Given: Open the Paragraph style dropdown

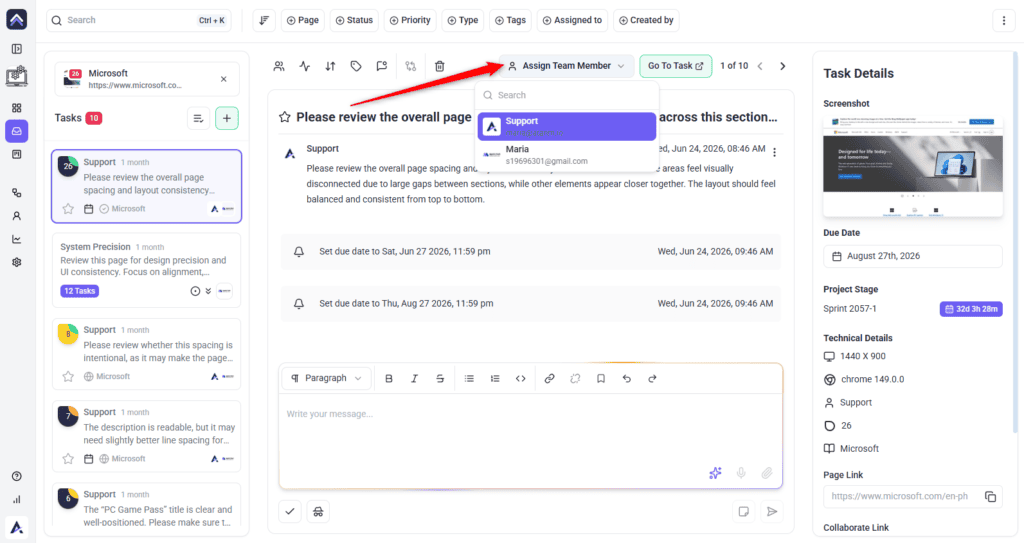Looking at the screenshot, I should pos(327,378).
